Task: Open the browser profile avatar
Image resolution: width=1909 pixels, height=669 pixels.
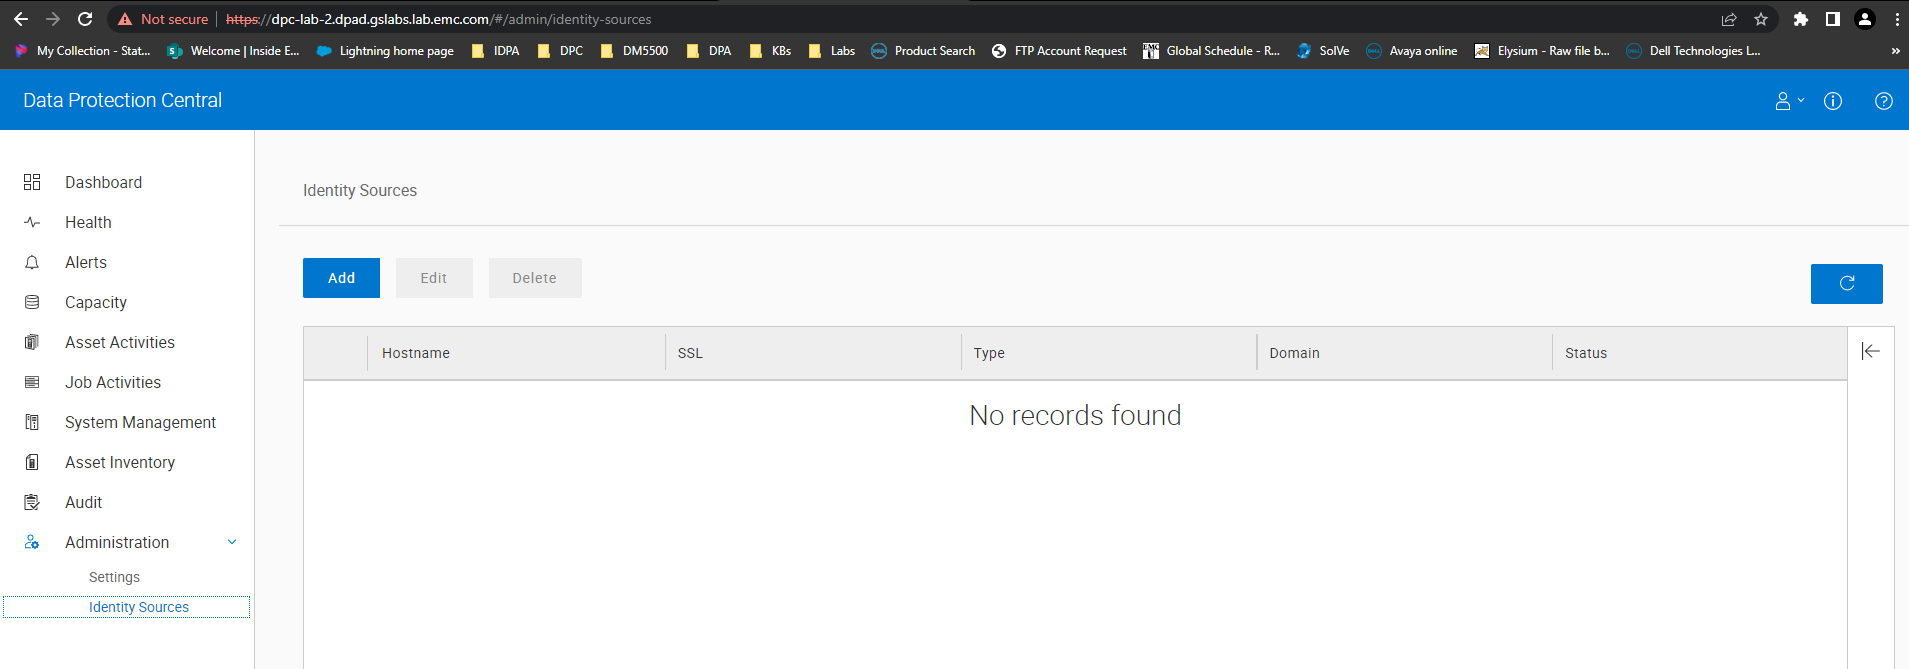Action: coord(1865,19)
